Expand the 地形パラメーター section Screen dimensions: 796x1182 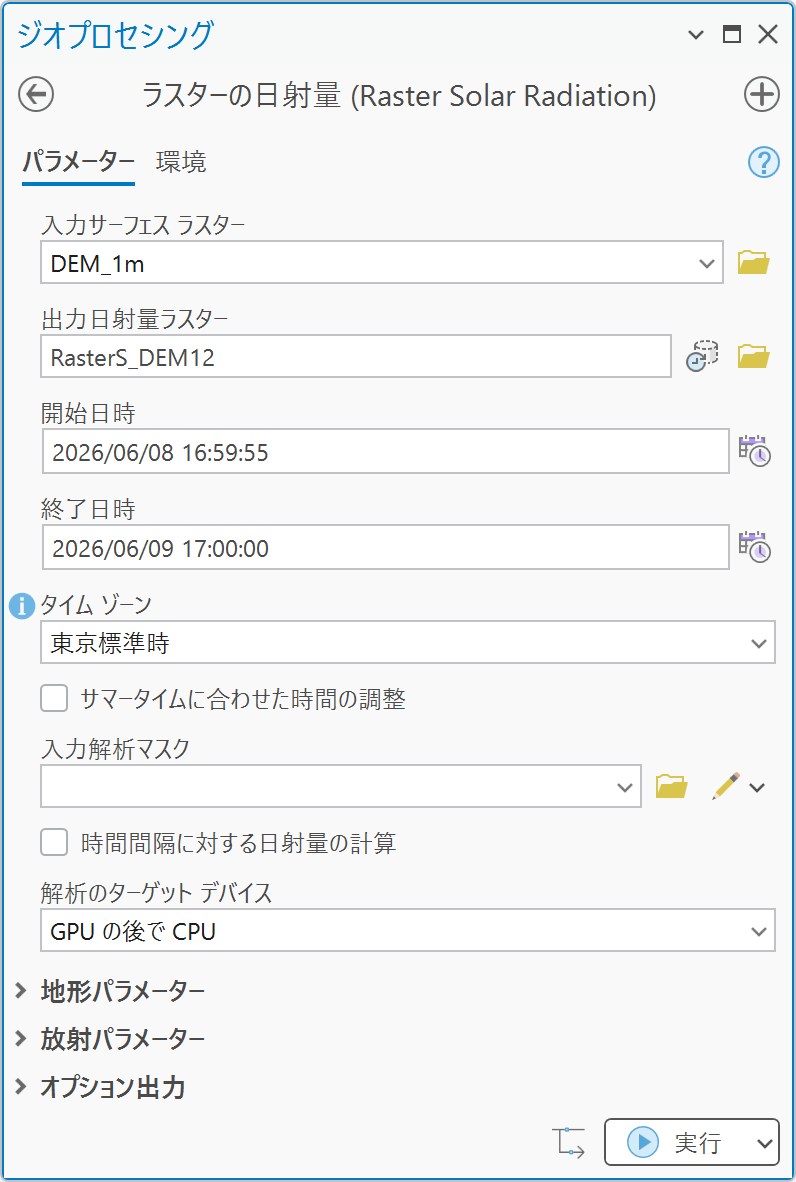[110, 991]
